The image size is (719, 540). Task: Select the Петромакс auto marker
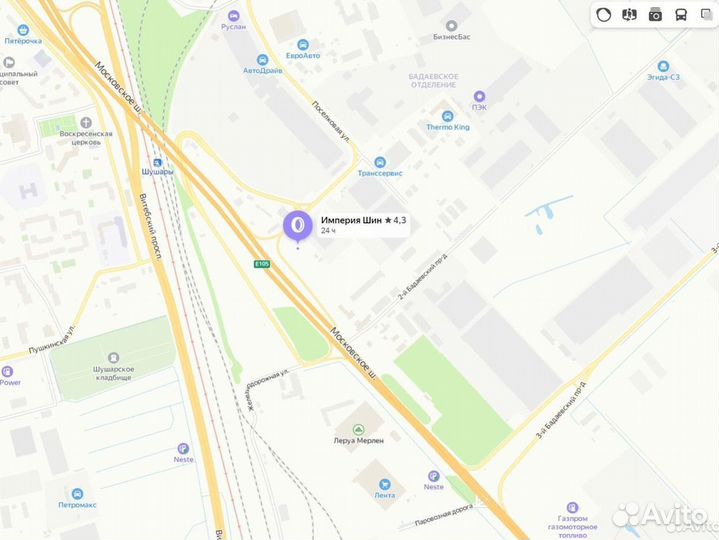point(77,494)
